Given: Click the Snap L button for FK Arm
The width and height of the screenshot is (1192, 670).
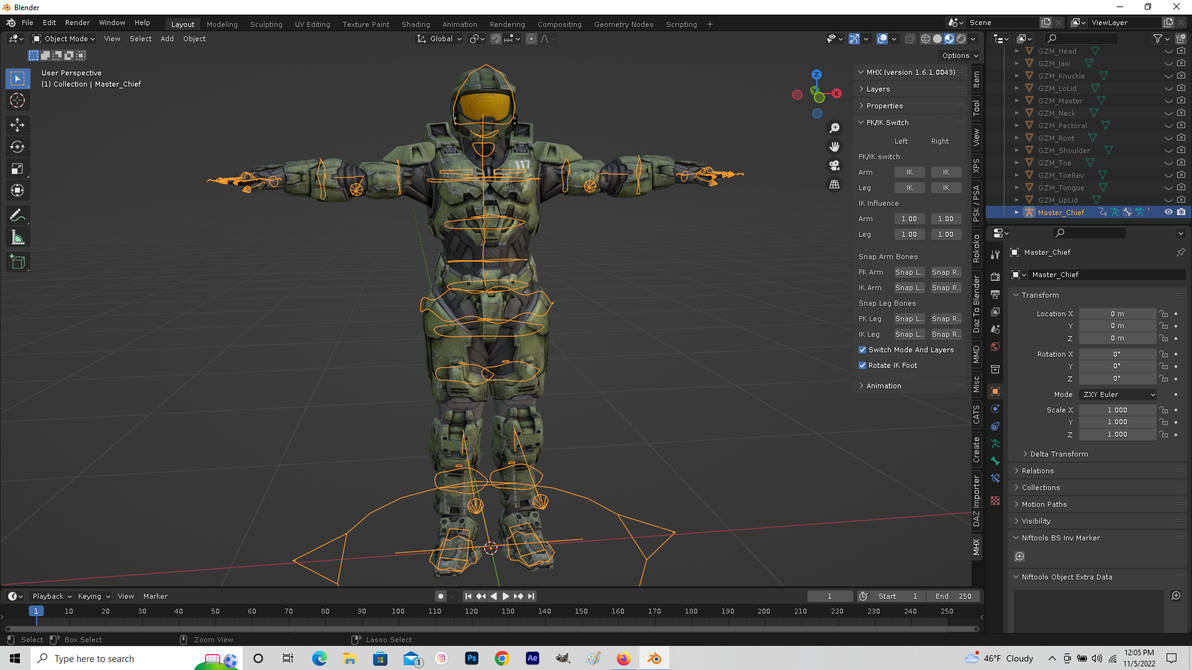Looking at the screenshot, I should coord(908,271).
